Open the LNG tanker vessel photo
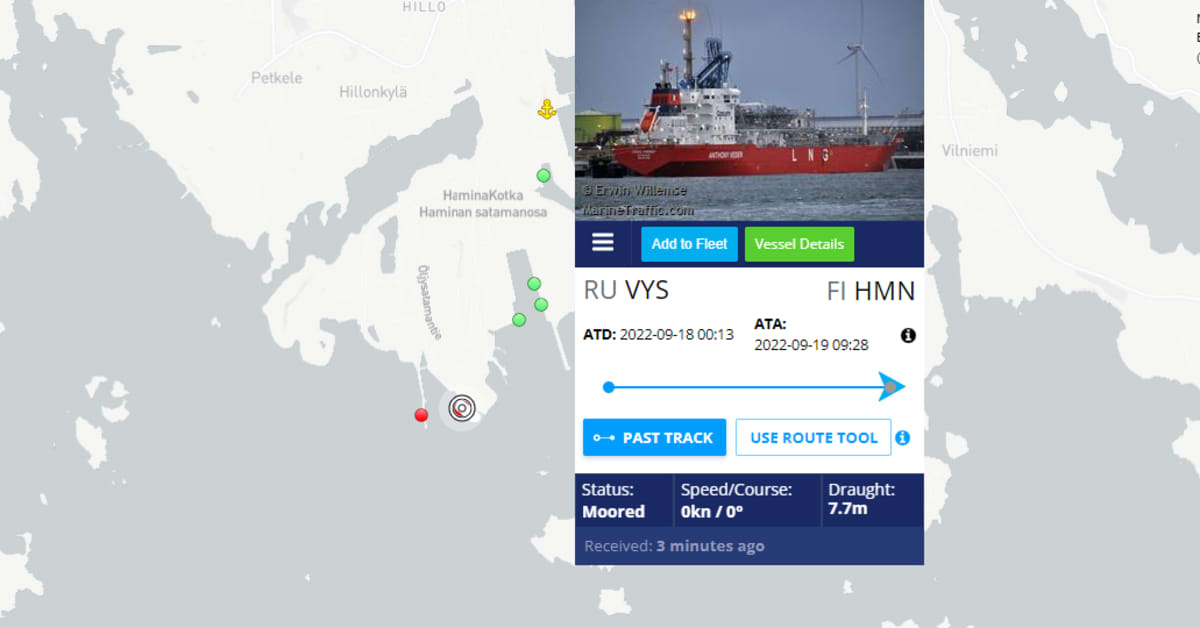The image size is (1200, 628). pos(749,110)
